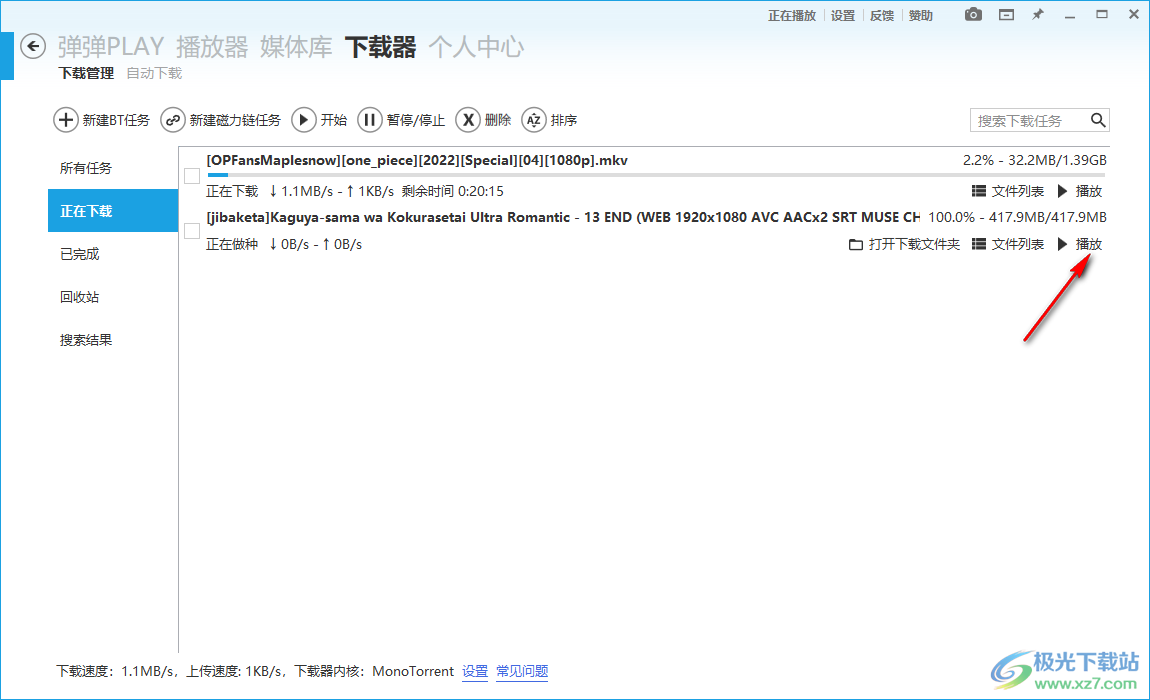This screenshot has height=700, width=1150.
Task: Open 设置 from the top bar
Action: coord(843,15)
